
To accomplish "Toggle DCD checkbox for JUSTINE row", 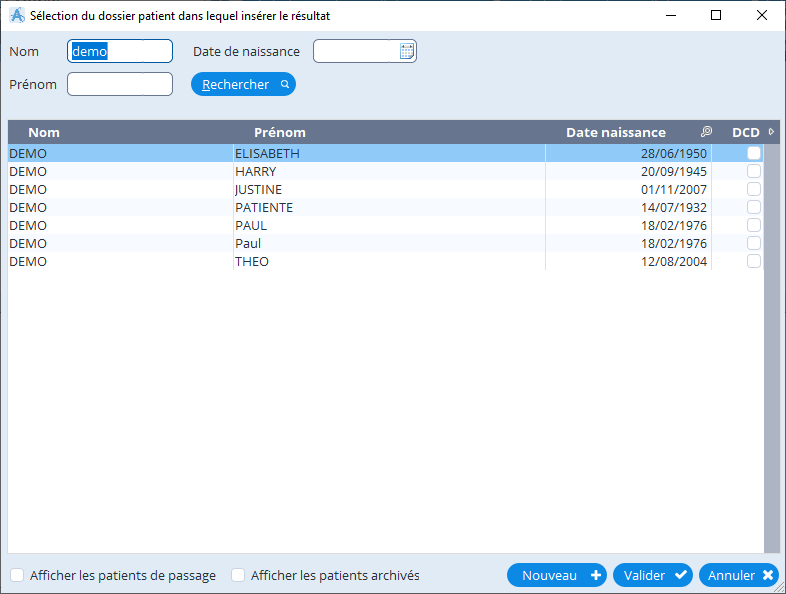I will point(754,189).
